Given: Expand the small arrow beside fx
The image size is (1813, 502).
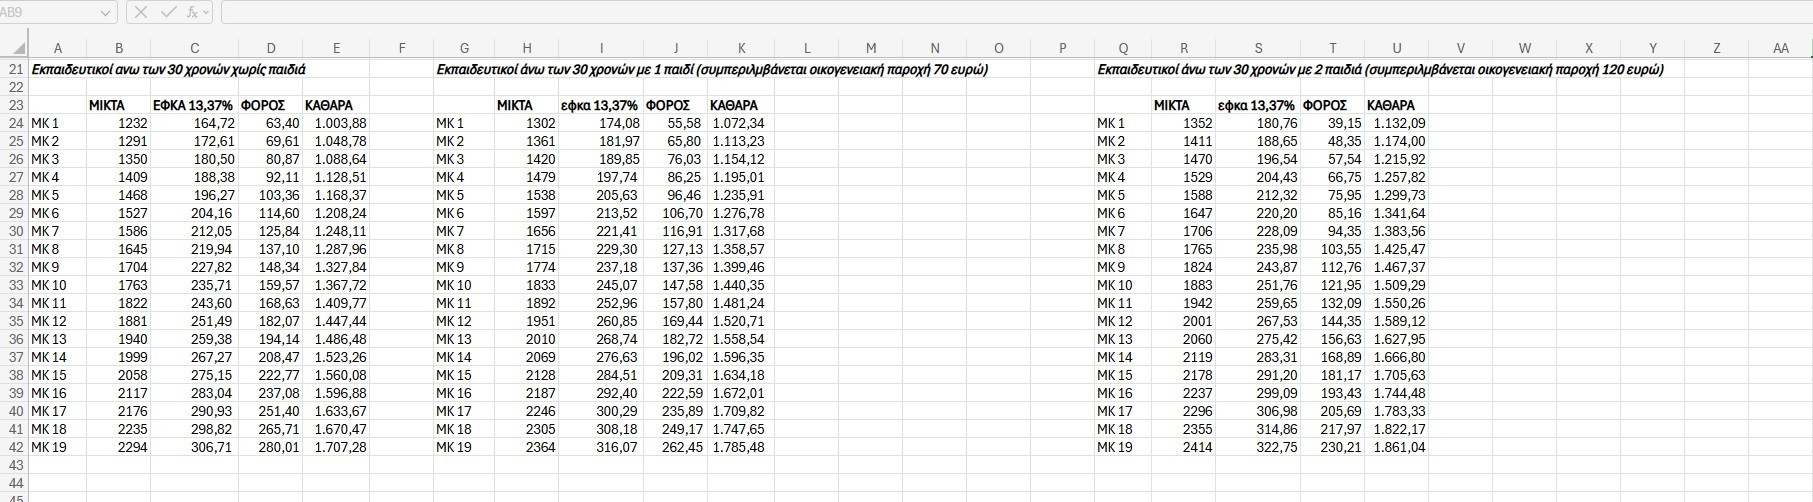Looking at the screenshot, I should click(x=206, y=12).
